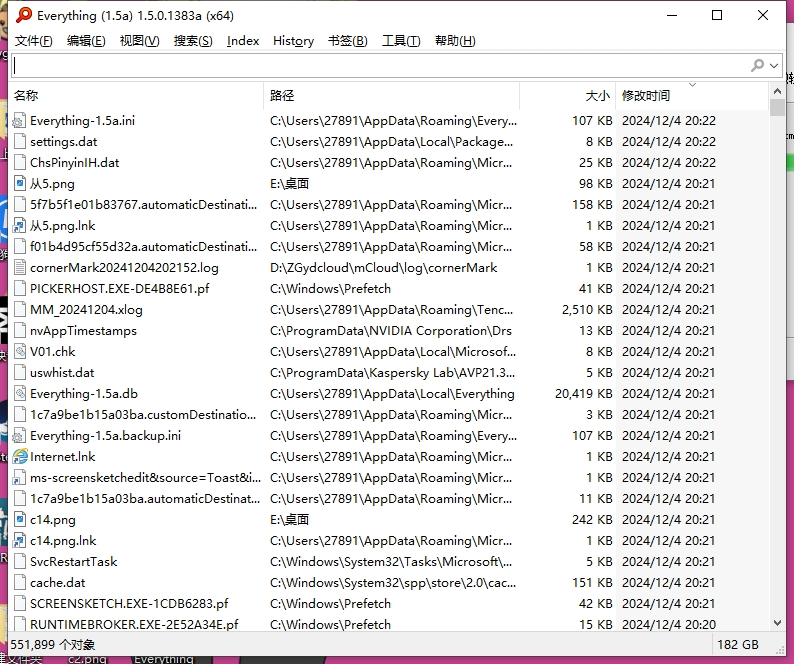Click shortcut icon of c14.png.lnk
This screenshot has height=664, width=794.
19,541
